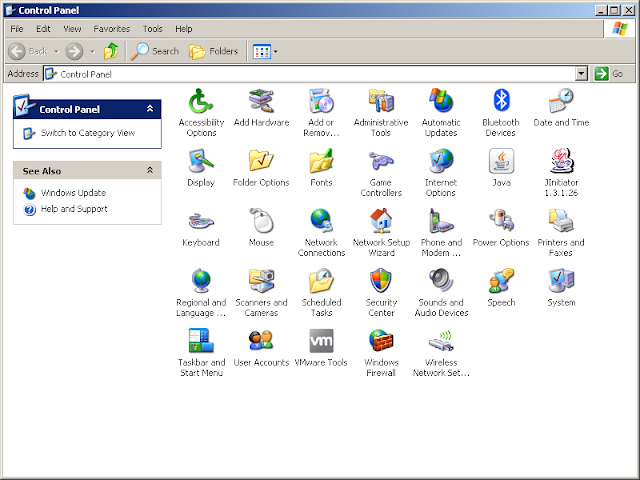Open Scheduled Tasks
Viewport: 640px width, 480px height.
pyautogui.click(x=321, y=292)
